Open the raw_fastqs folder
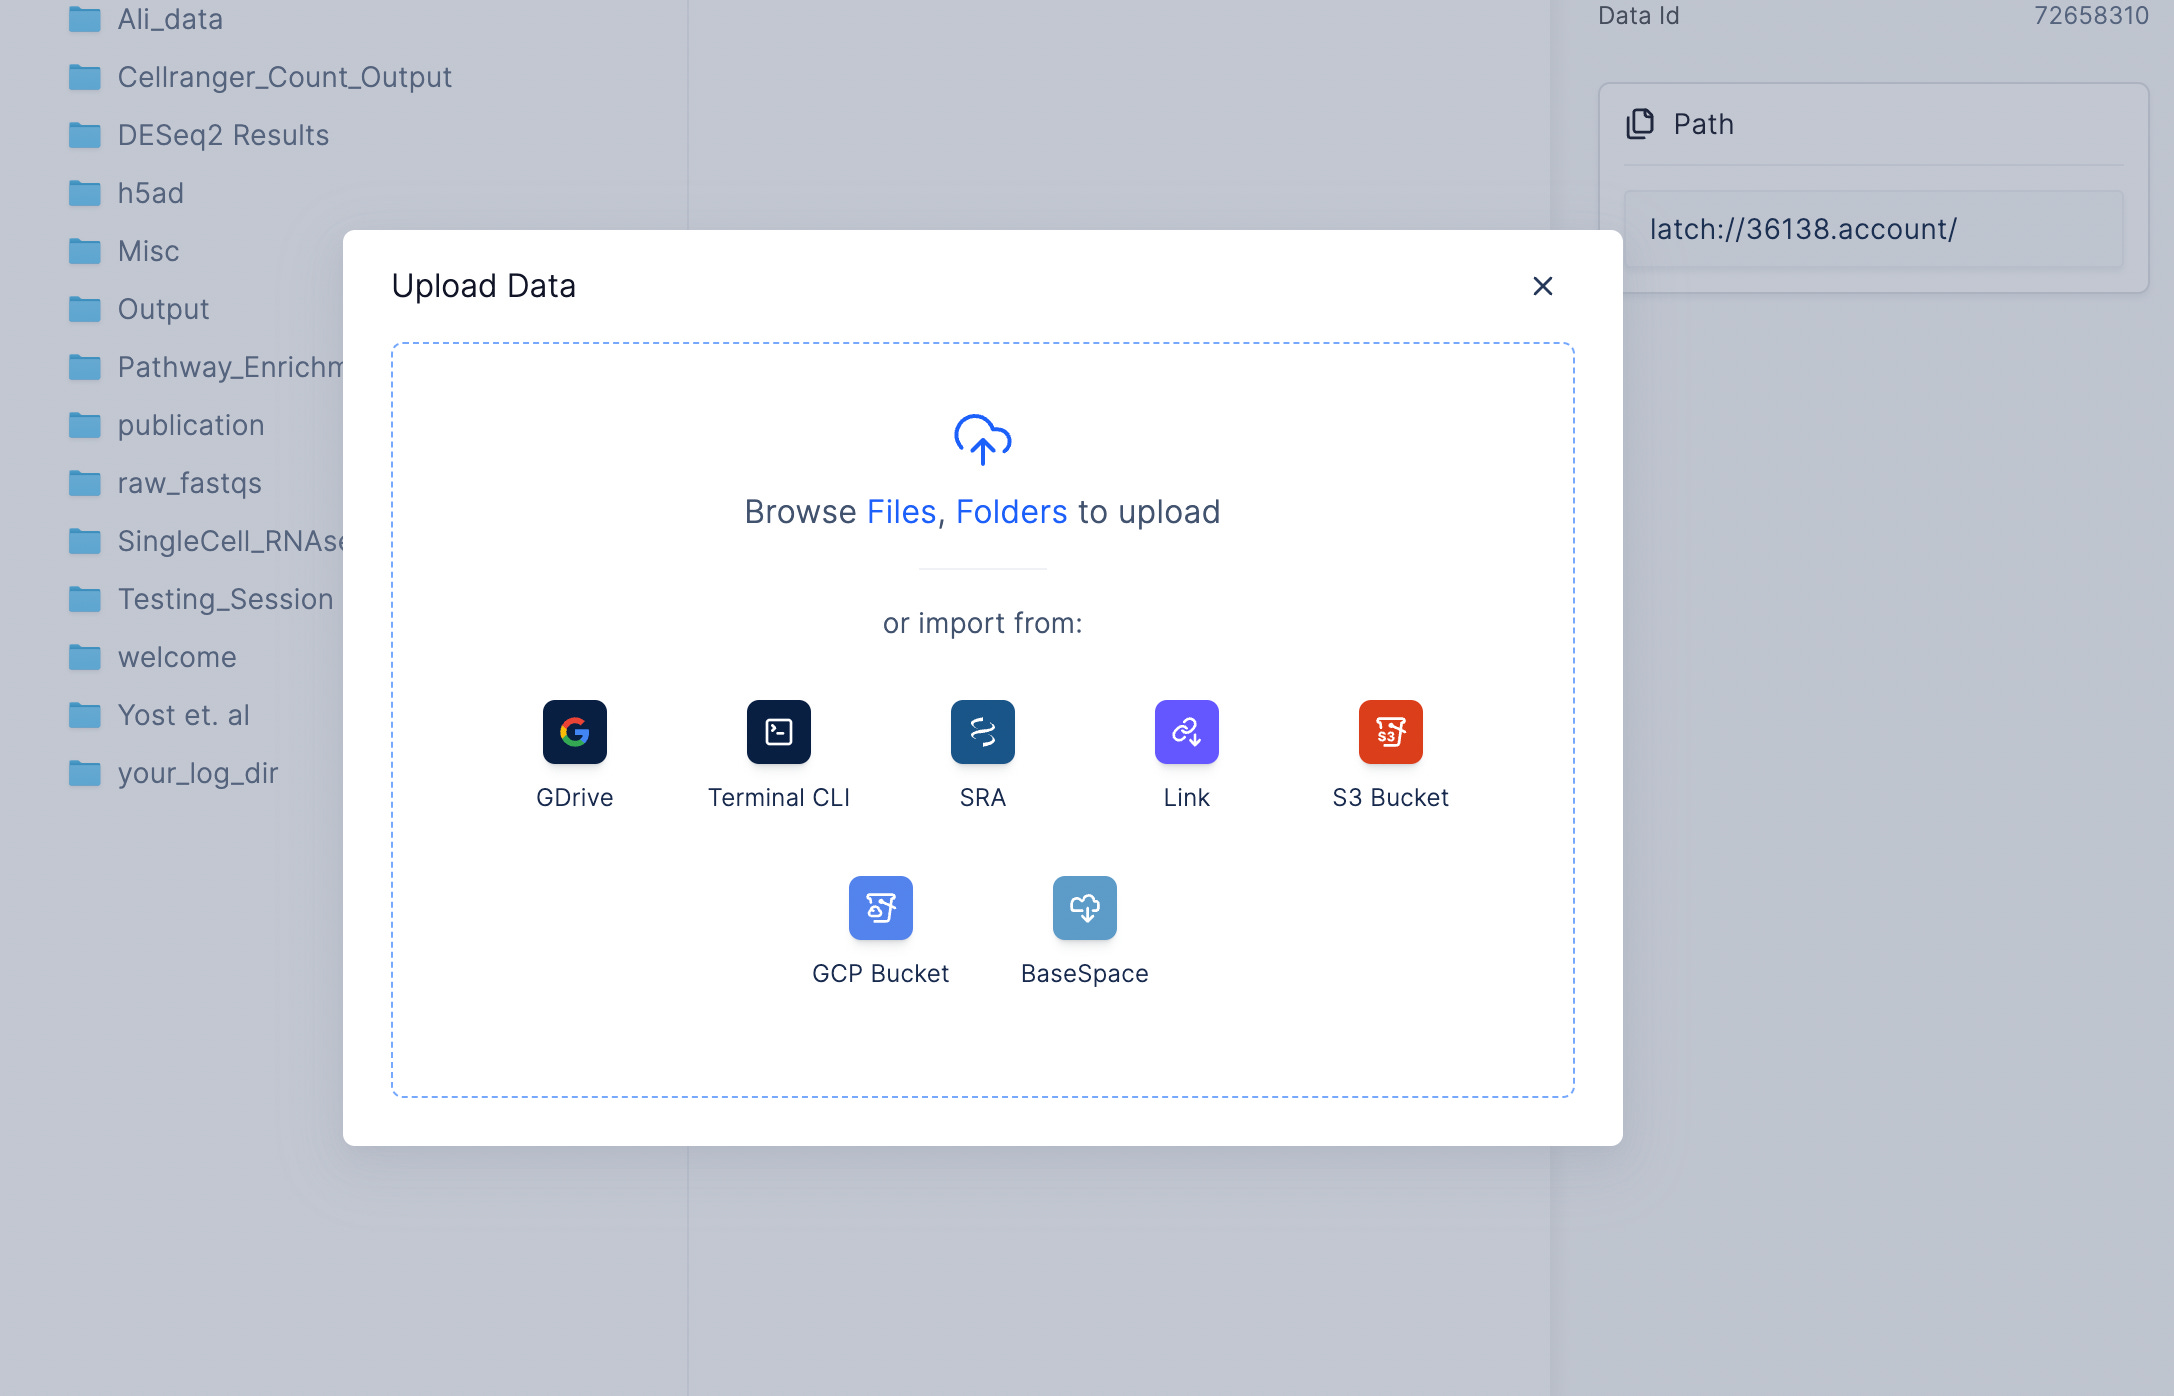Screen dimensions: 2174x1396 pyautogui.click(x=165, y=483)
